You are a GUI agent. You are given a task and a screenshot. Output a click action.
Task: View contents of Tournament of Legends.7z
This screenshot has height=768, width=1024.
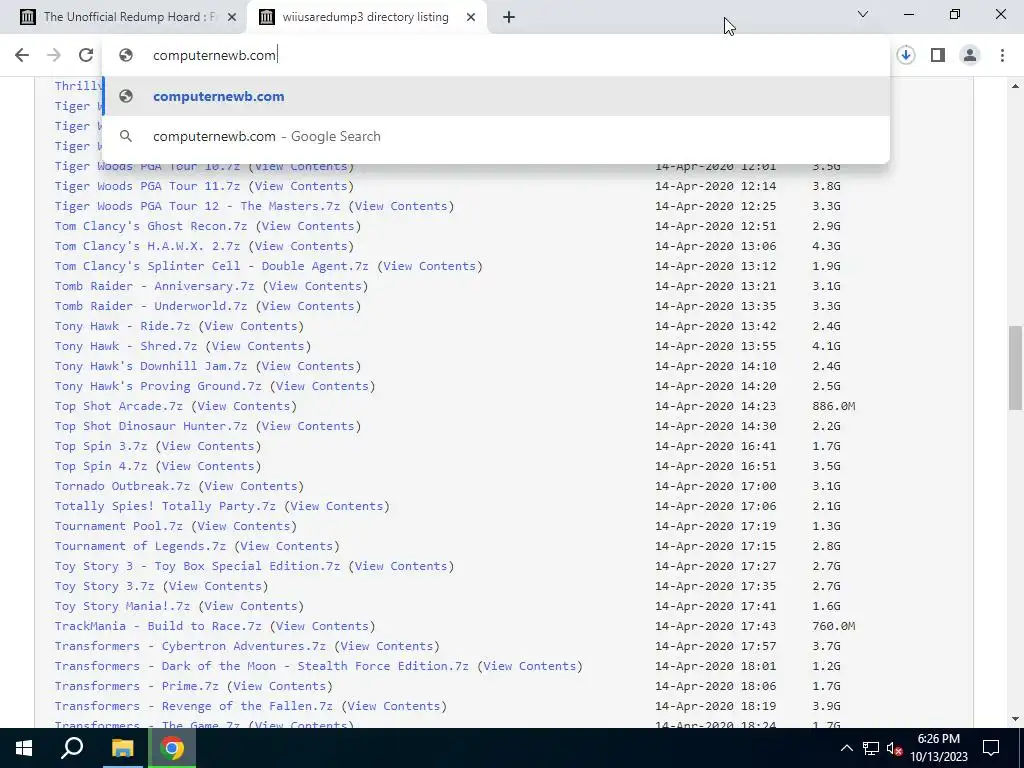point(286,546)
